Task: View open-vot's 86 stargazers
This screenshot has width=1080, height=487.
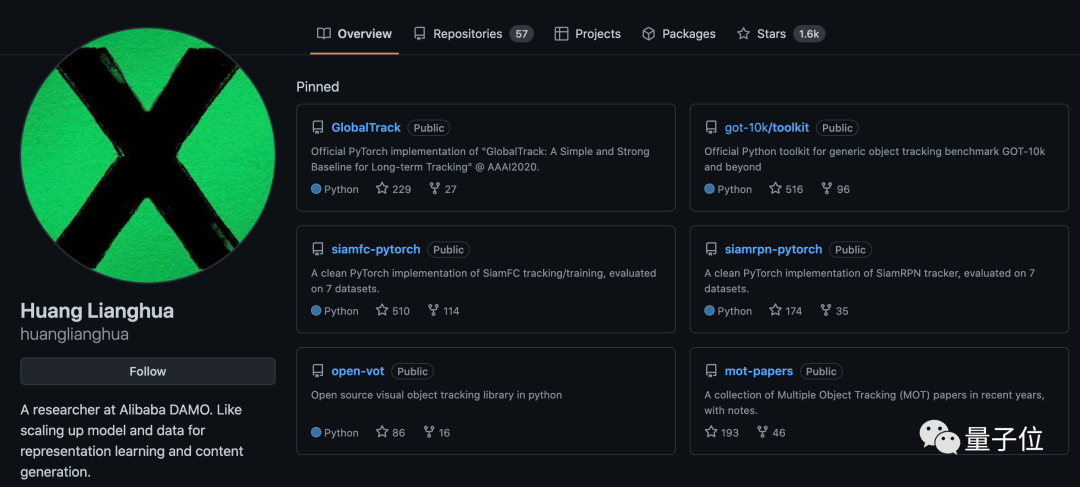Action: [391, 433]
